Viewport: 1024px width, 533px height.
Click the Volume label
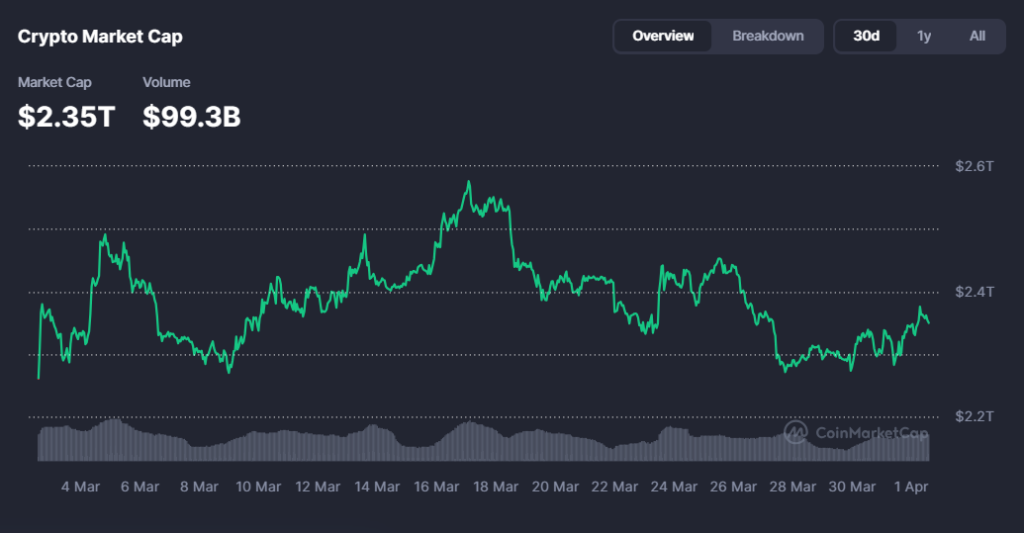click(166, 82)
